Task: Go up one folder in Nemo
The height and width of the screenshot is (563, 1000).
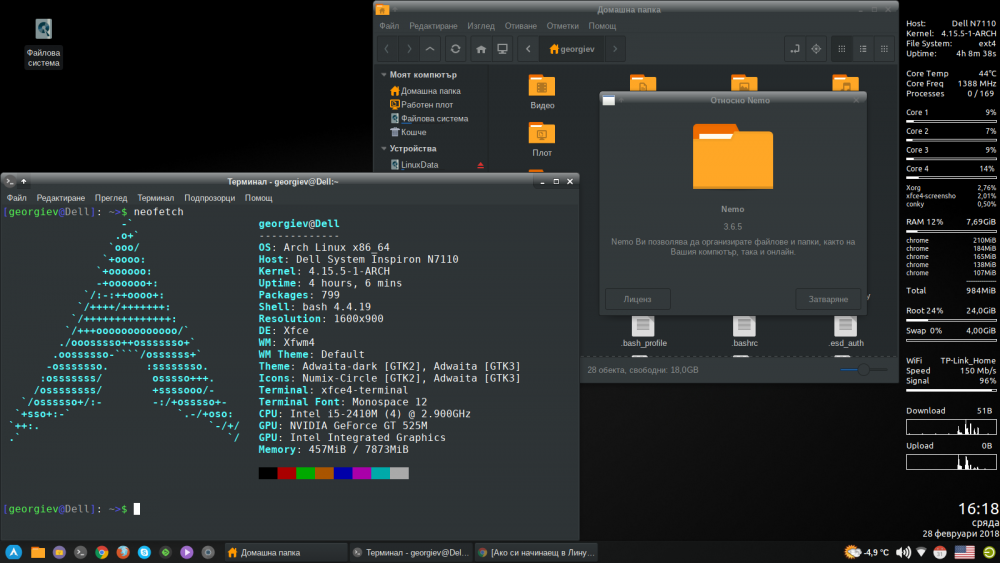Action: 430,49
